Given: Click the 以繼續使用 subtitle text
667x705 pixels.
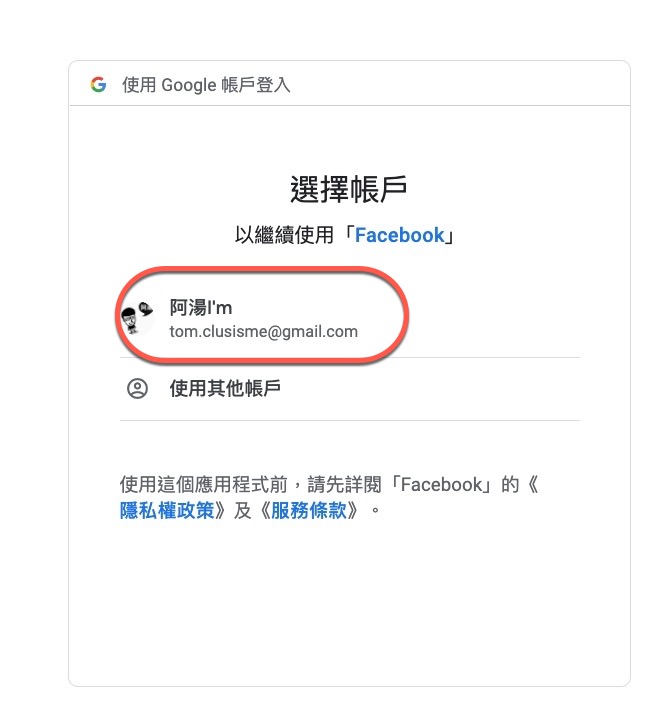Looking at the screenshot, I should click(284, 235).
